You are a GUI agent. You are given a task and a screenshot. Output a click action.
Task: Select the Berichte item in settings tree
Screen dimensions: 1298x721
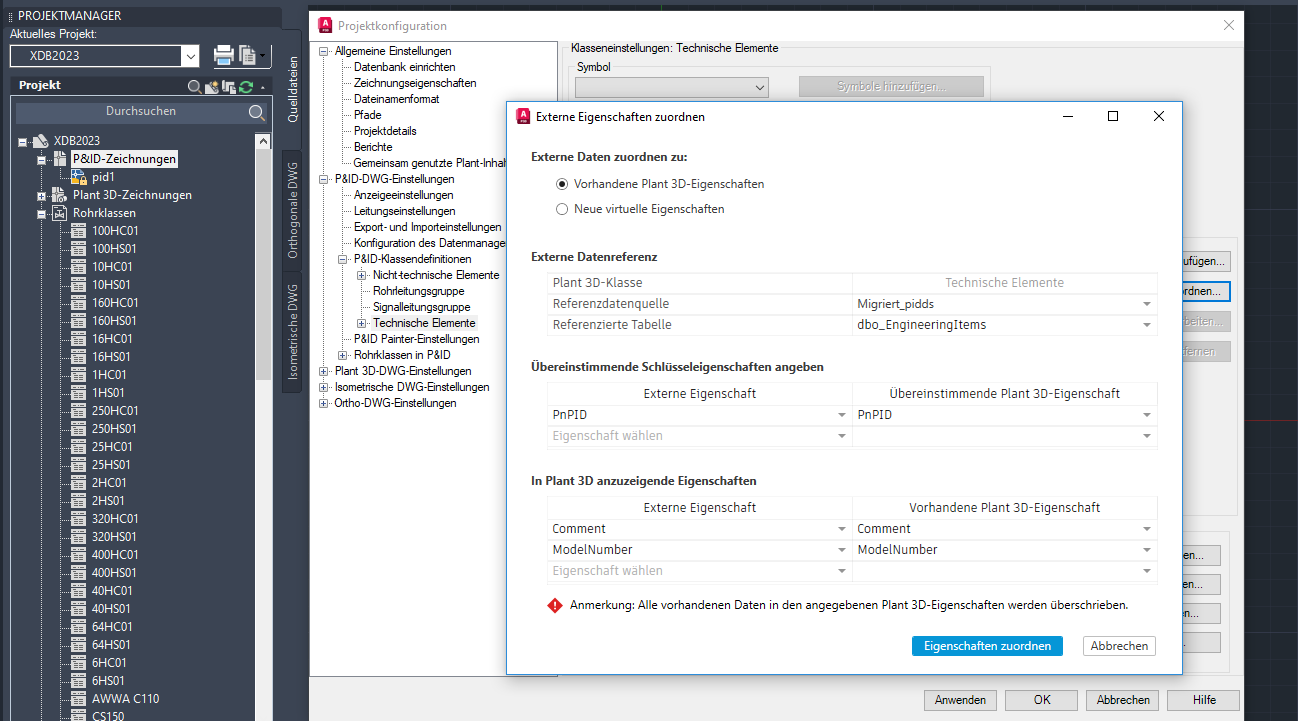373,147
